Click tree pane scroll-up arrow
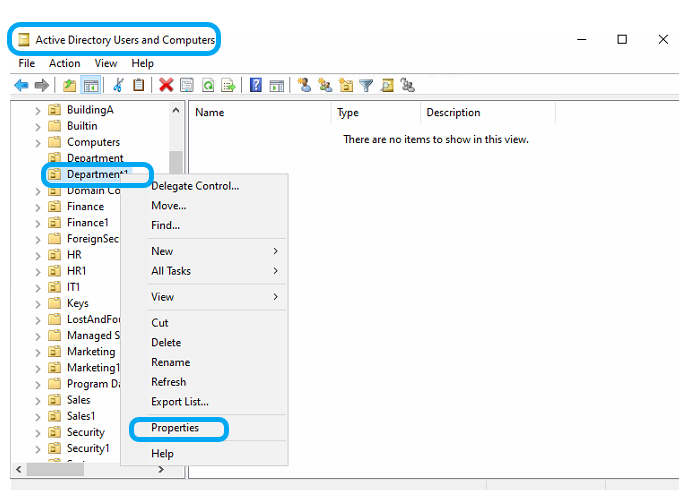686x496 pixels. click(x=176, y=110)
